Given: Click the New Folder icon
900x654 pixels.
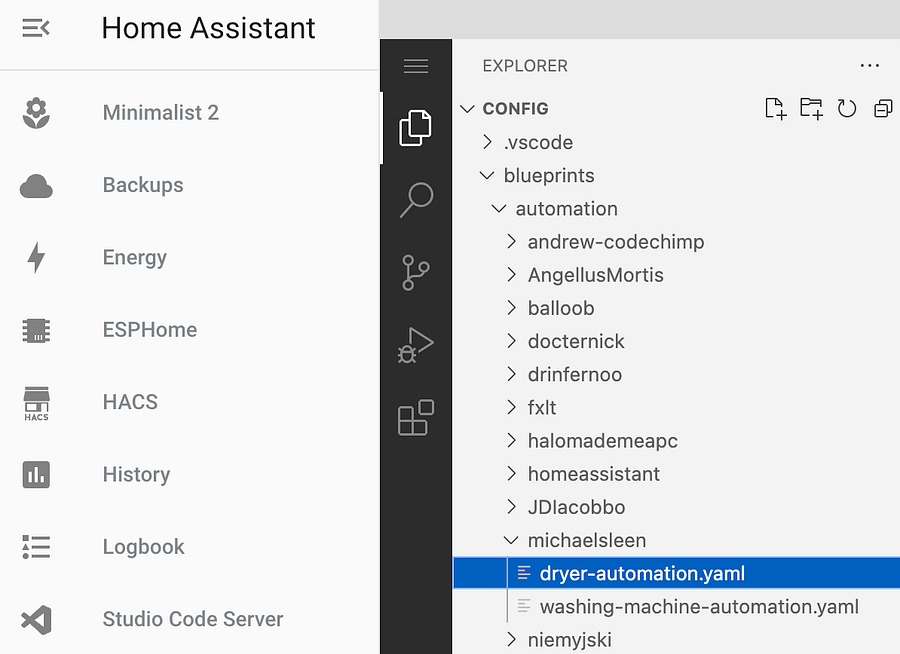Looking at the screenshot, I should [x=811, y=108].
